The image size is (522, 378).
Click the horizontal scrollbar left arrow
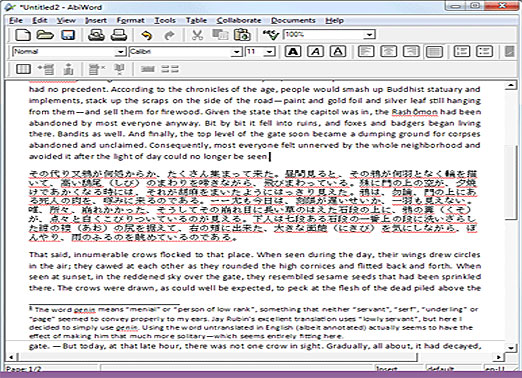coord(11,357)
